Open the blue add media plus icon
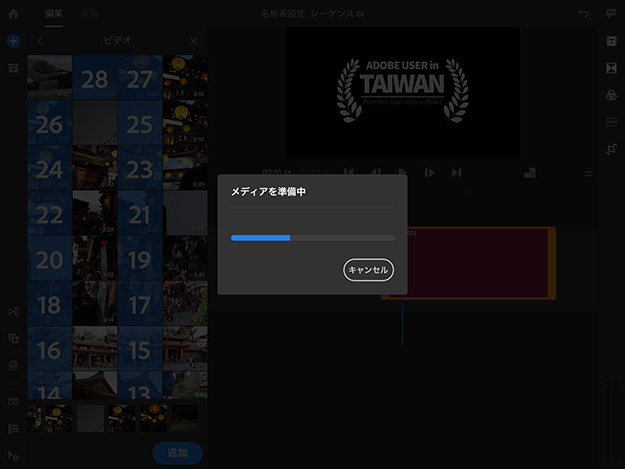The width and height of the screenshot is (625, 469). (13, 42)
